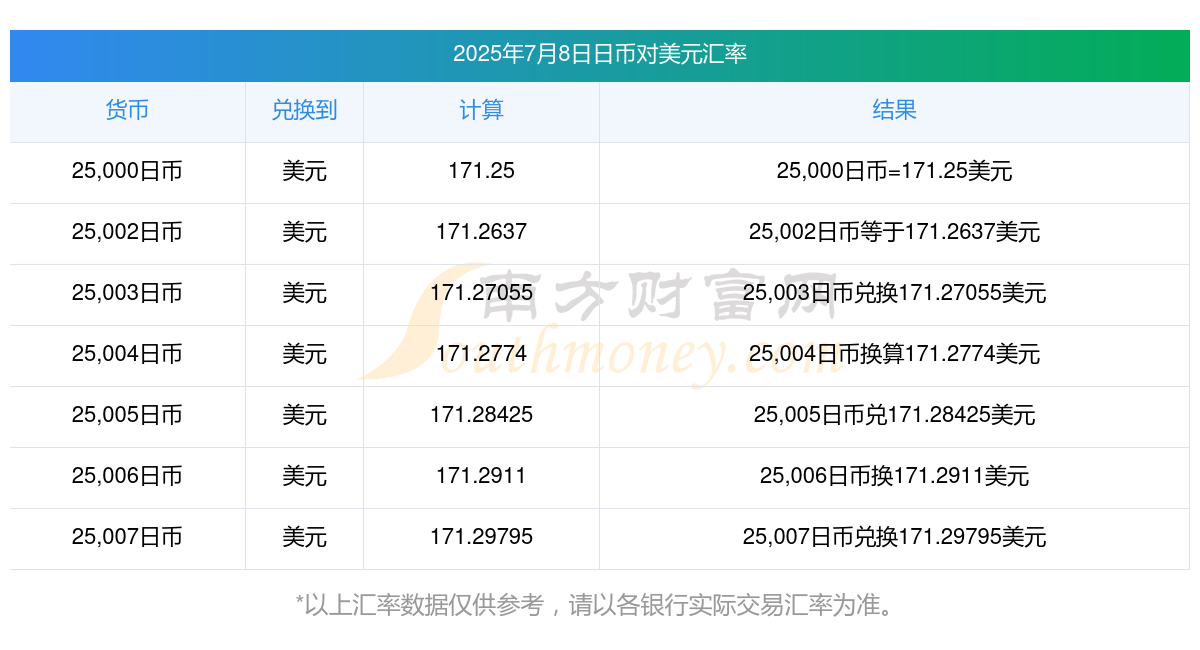This screenshot has width=1200, height=650.
Task: Select the calculated value 171.28425
Action: click(x=481, y=415)
